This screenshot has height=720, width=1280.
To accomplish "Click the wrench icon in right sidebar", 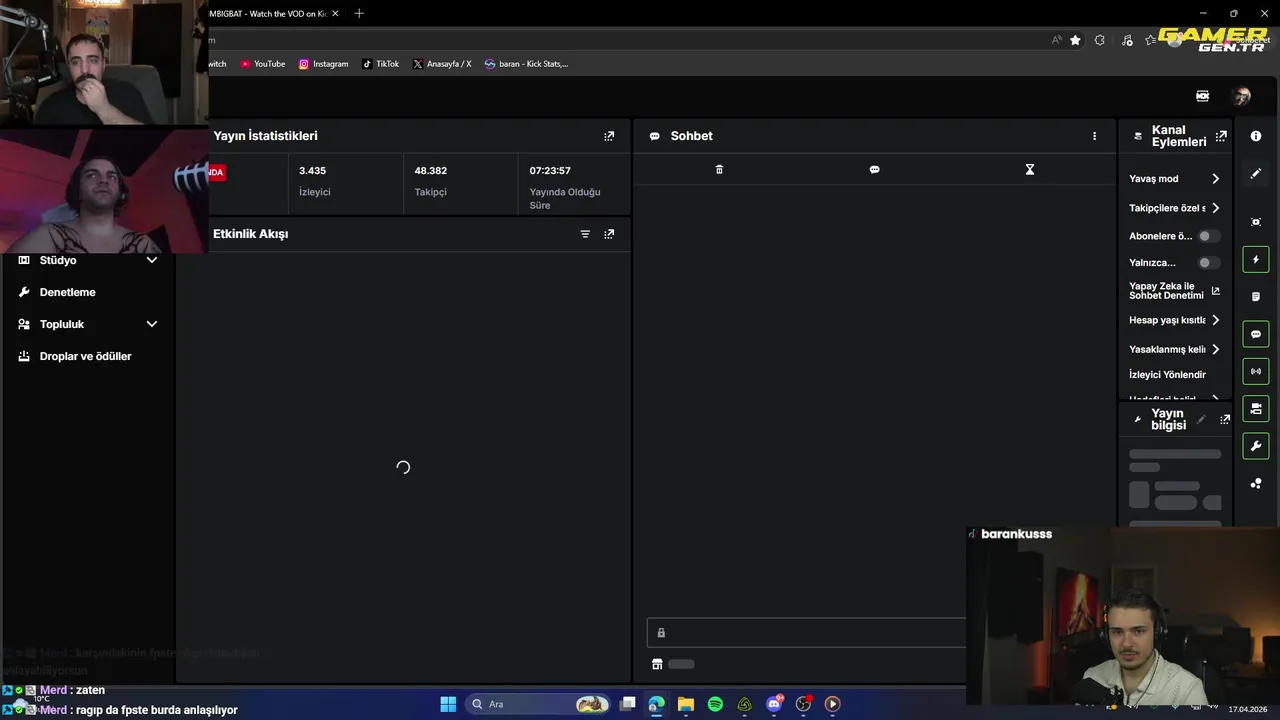I will pos(1256,446).
